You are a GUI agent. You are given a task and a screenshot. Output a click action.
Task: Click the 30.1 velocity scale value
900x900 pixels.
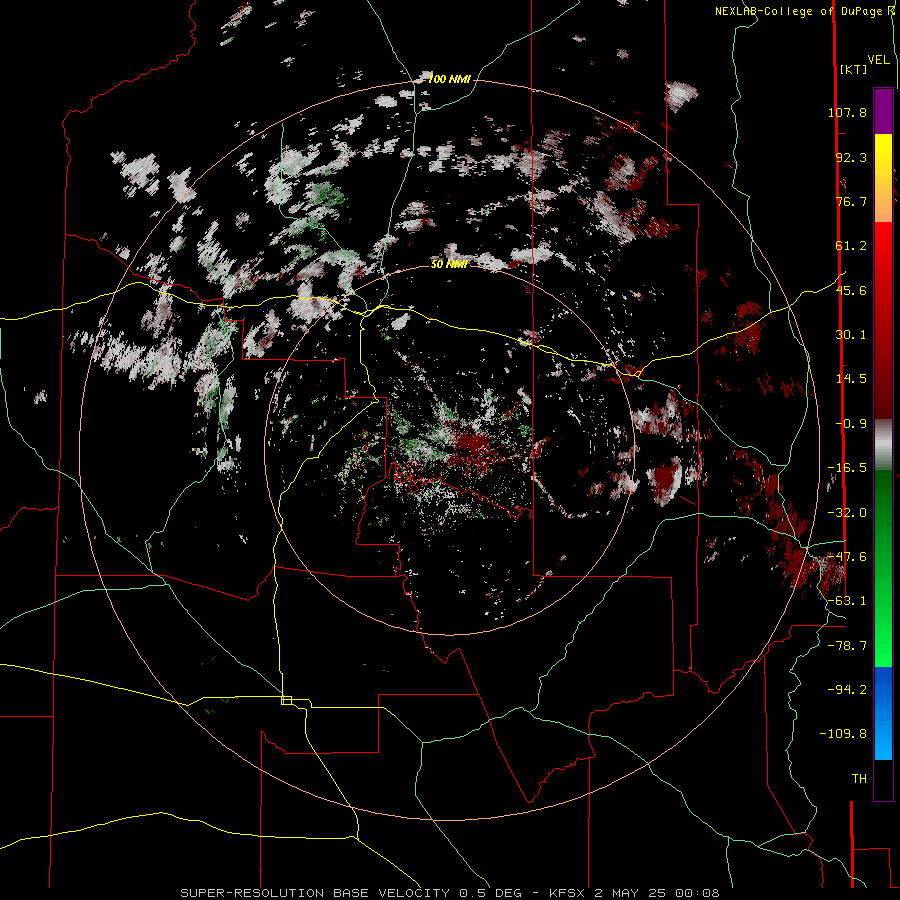[x=851, y=335]
